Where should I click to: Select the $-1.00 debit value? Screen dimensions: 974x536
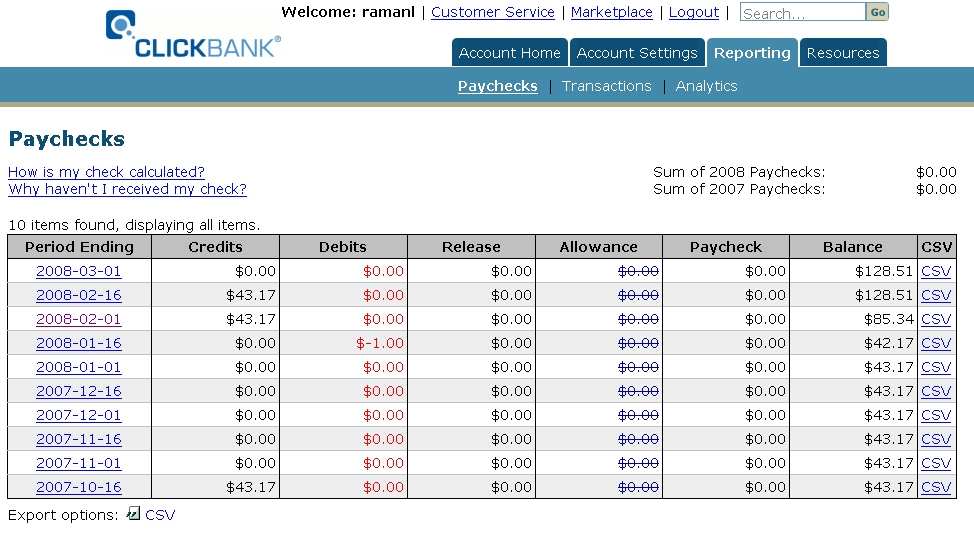point(380,343)
